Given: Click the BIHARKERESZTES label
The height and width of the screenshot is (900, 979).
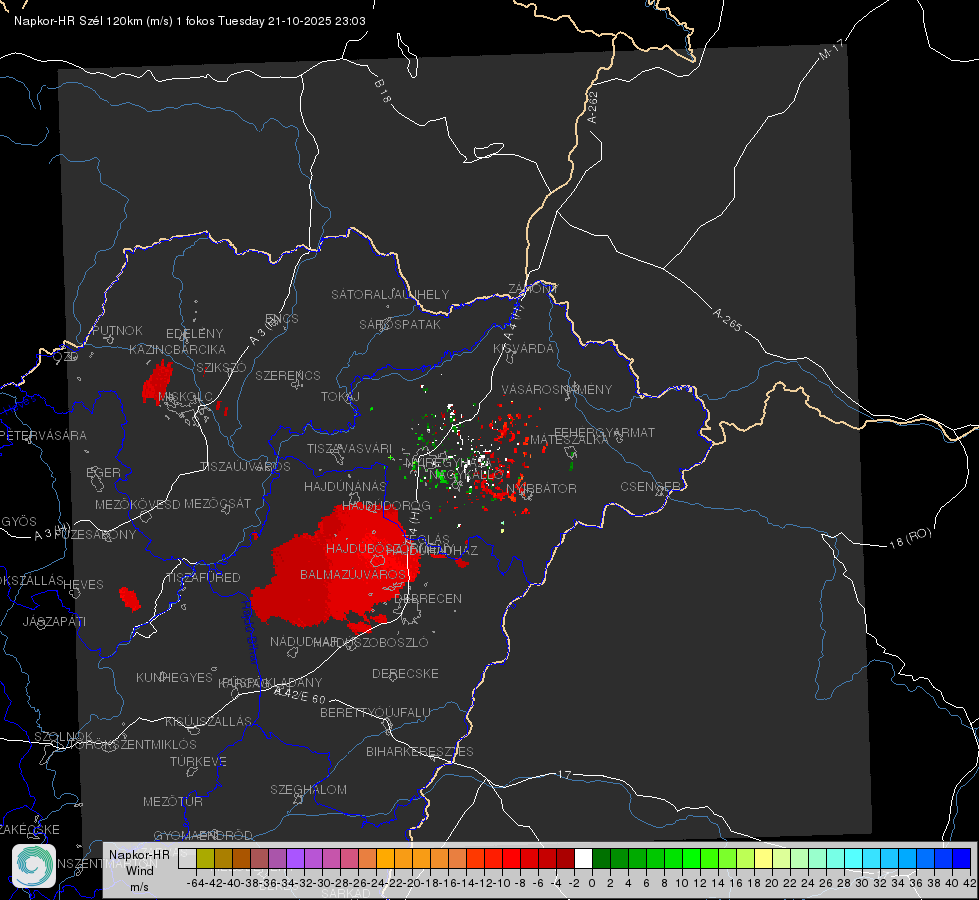Looking at the screenshot, I should click(420, 751).
